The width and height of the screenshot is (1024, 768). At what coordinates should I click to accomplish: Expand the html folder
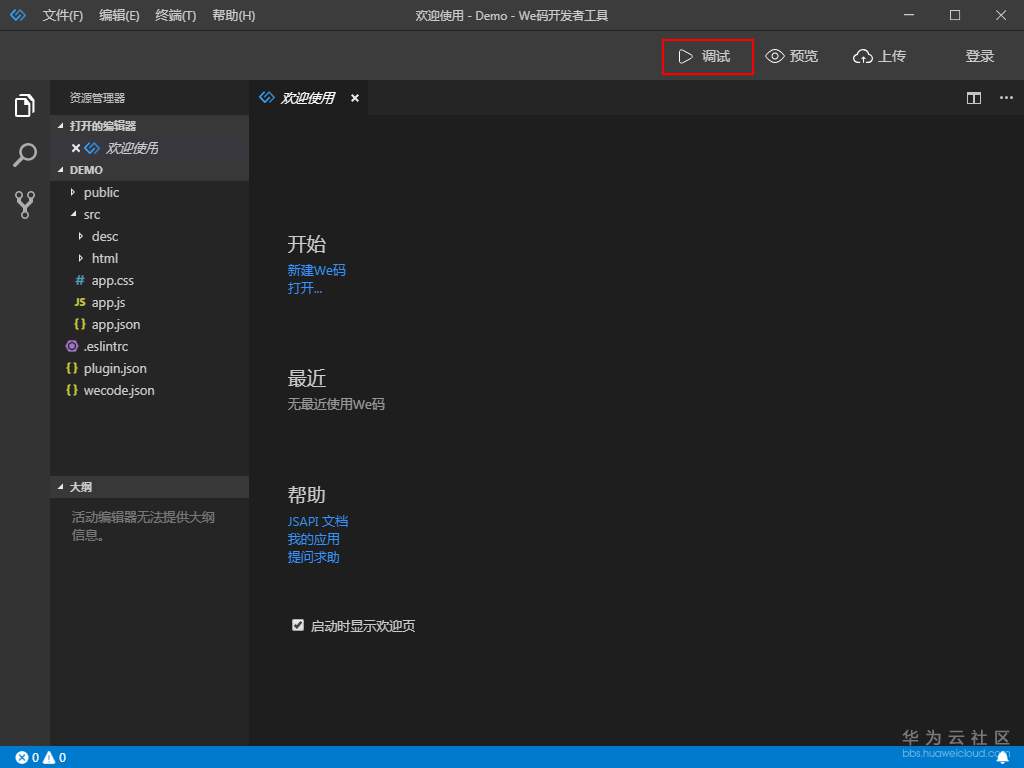150,259
